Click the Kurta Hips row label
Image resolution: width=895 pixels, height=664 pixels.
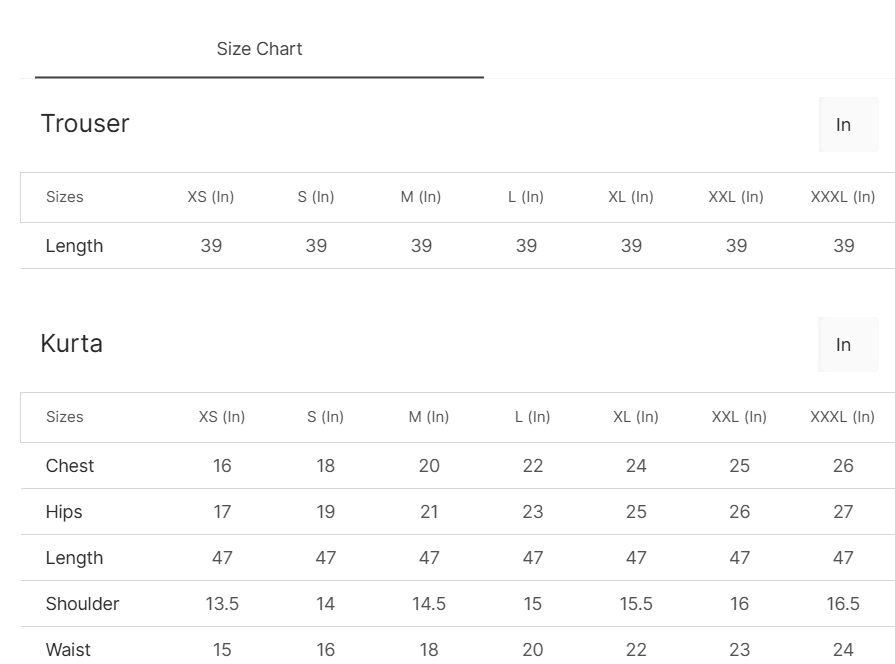point(64,512)
